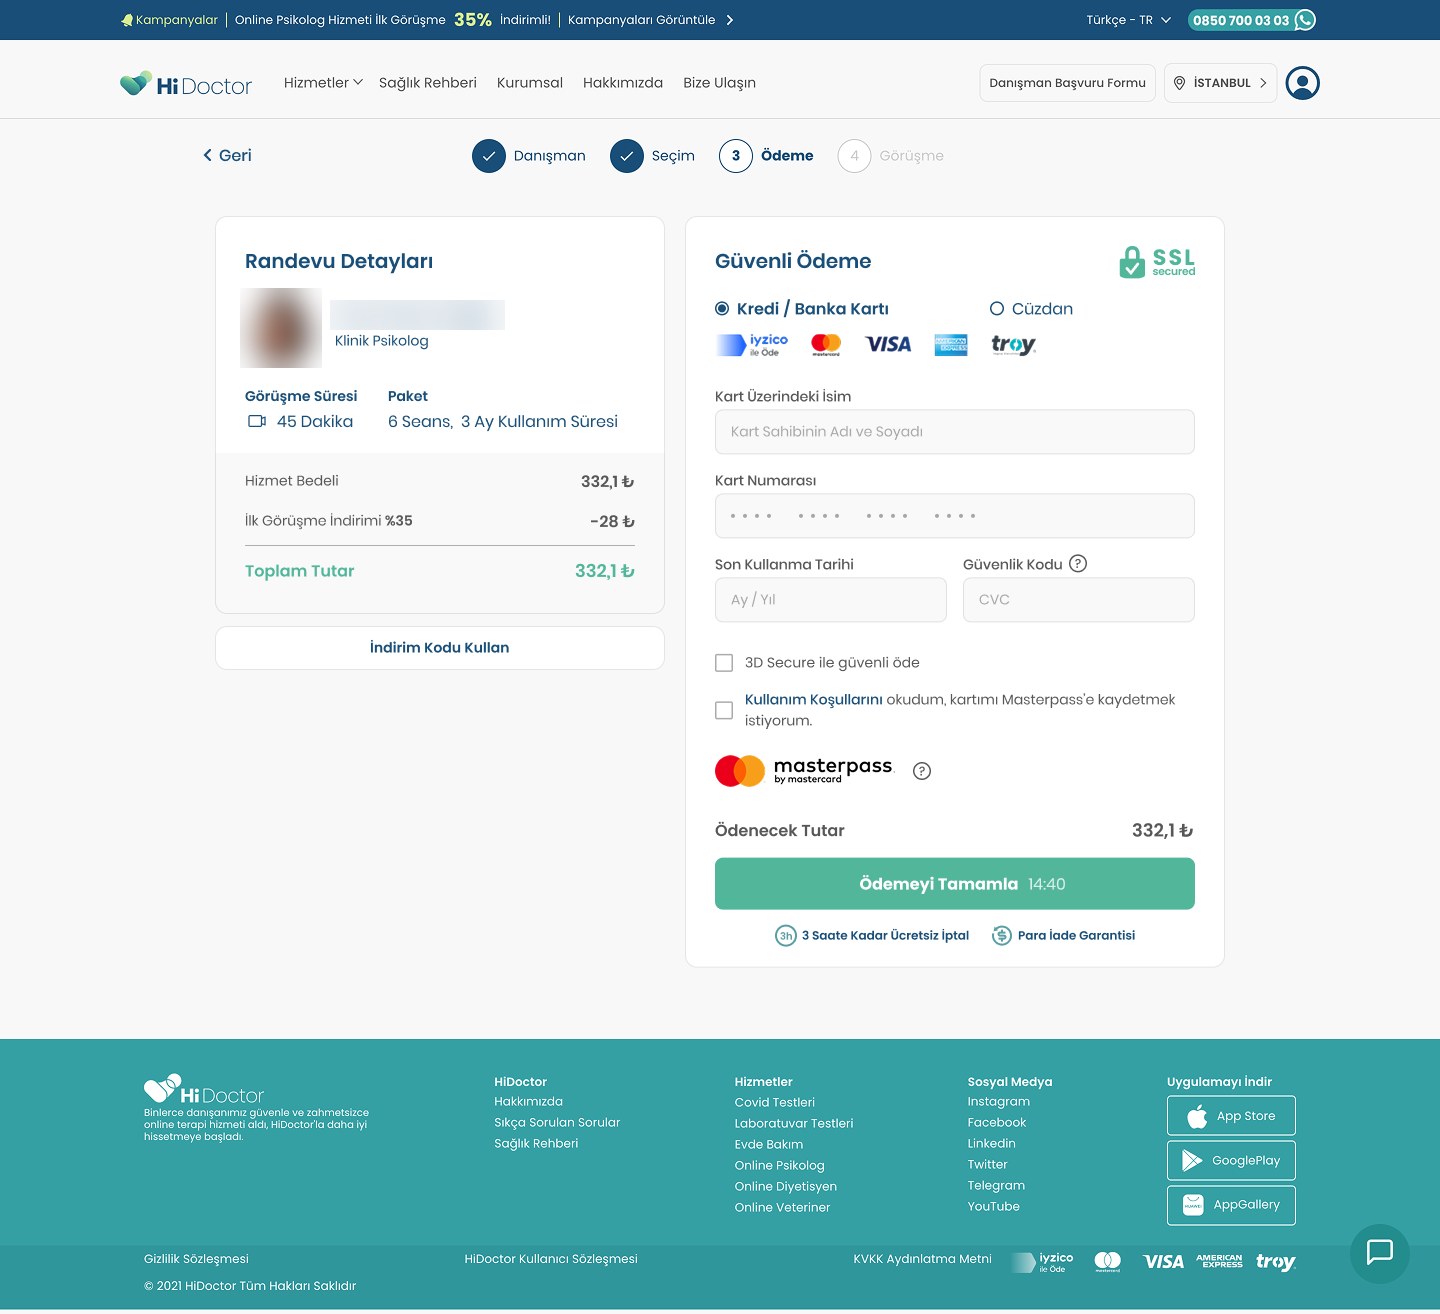Expand the Kampanyaları Görüntüle arrow
This screenshot has height=1314, width=1440.
(730, 20)
